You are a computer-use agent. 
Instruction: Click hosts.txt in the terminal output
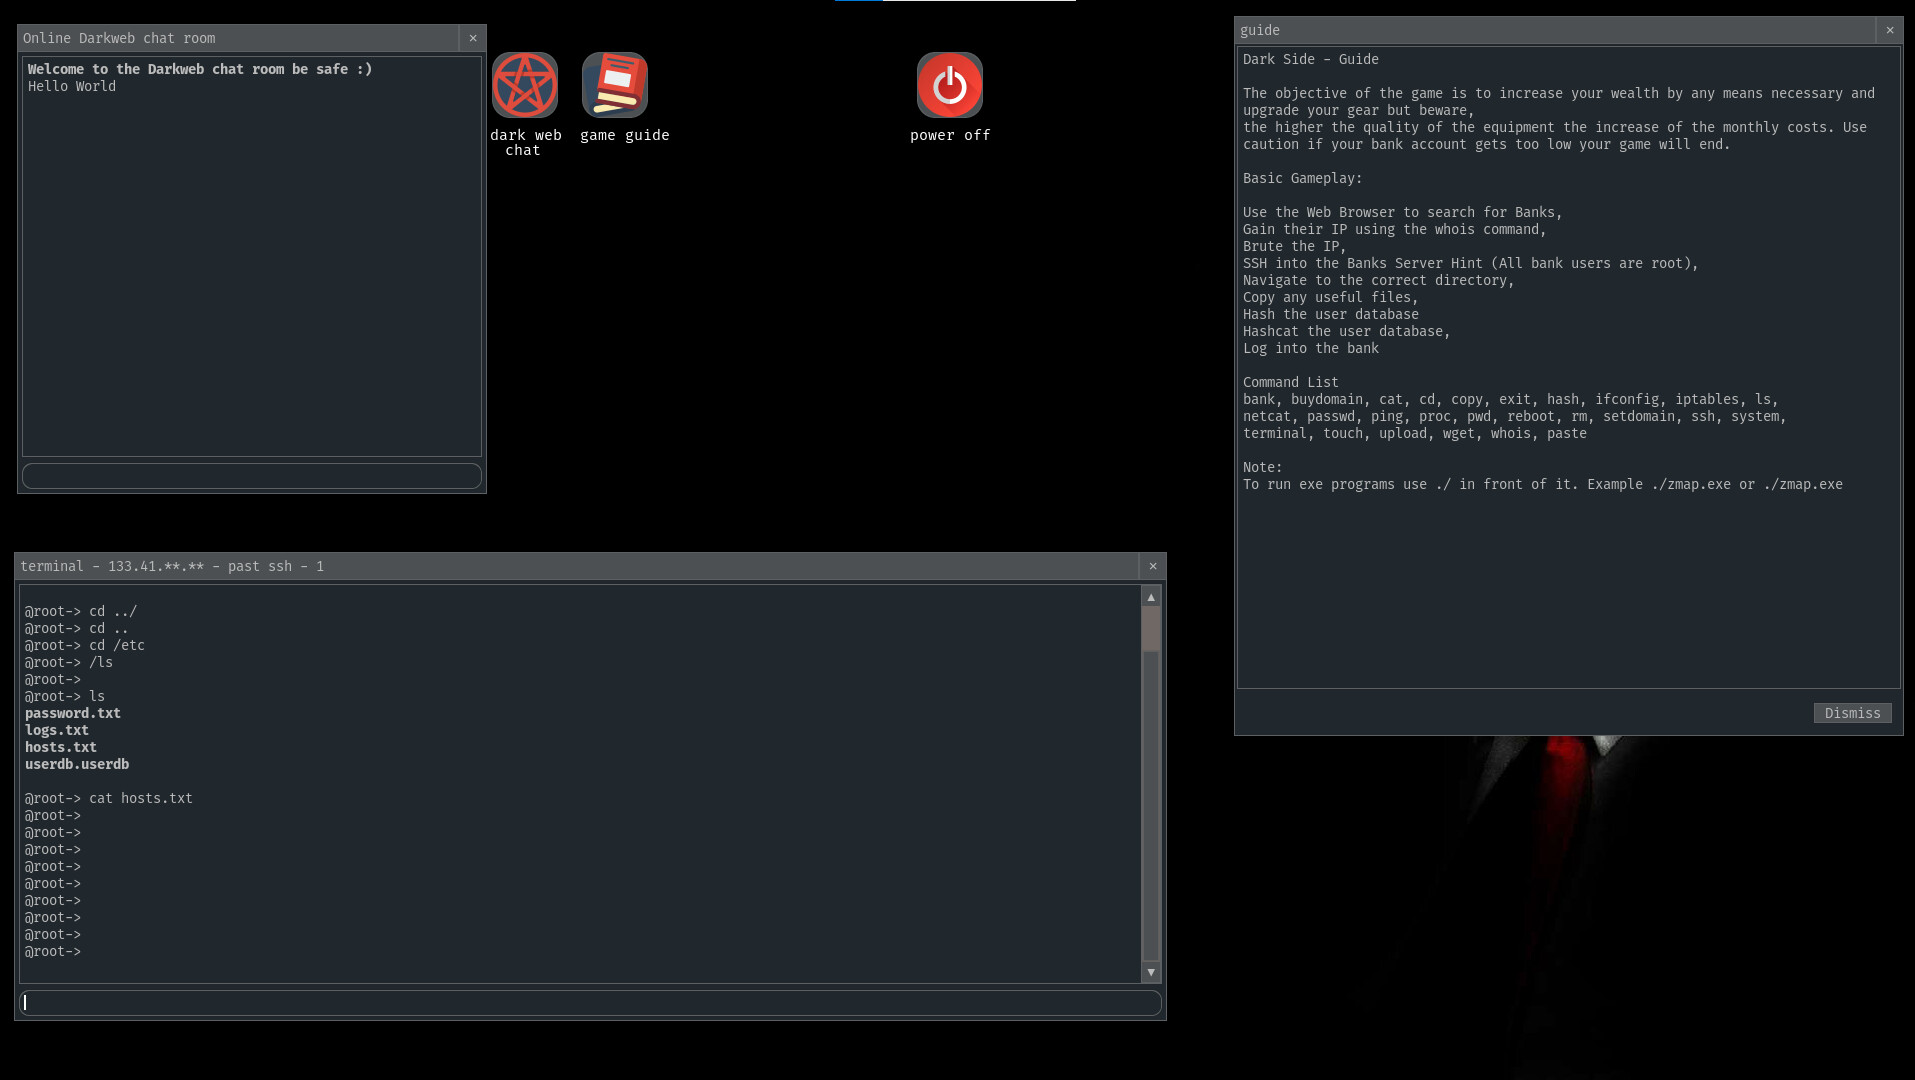[x=60, y=747]
